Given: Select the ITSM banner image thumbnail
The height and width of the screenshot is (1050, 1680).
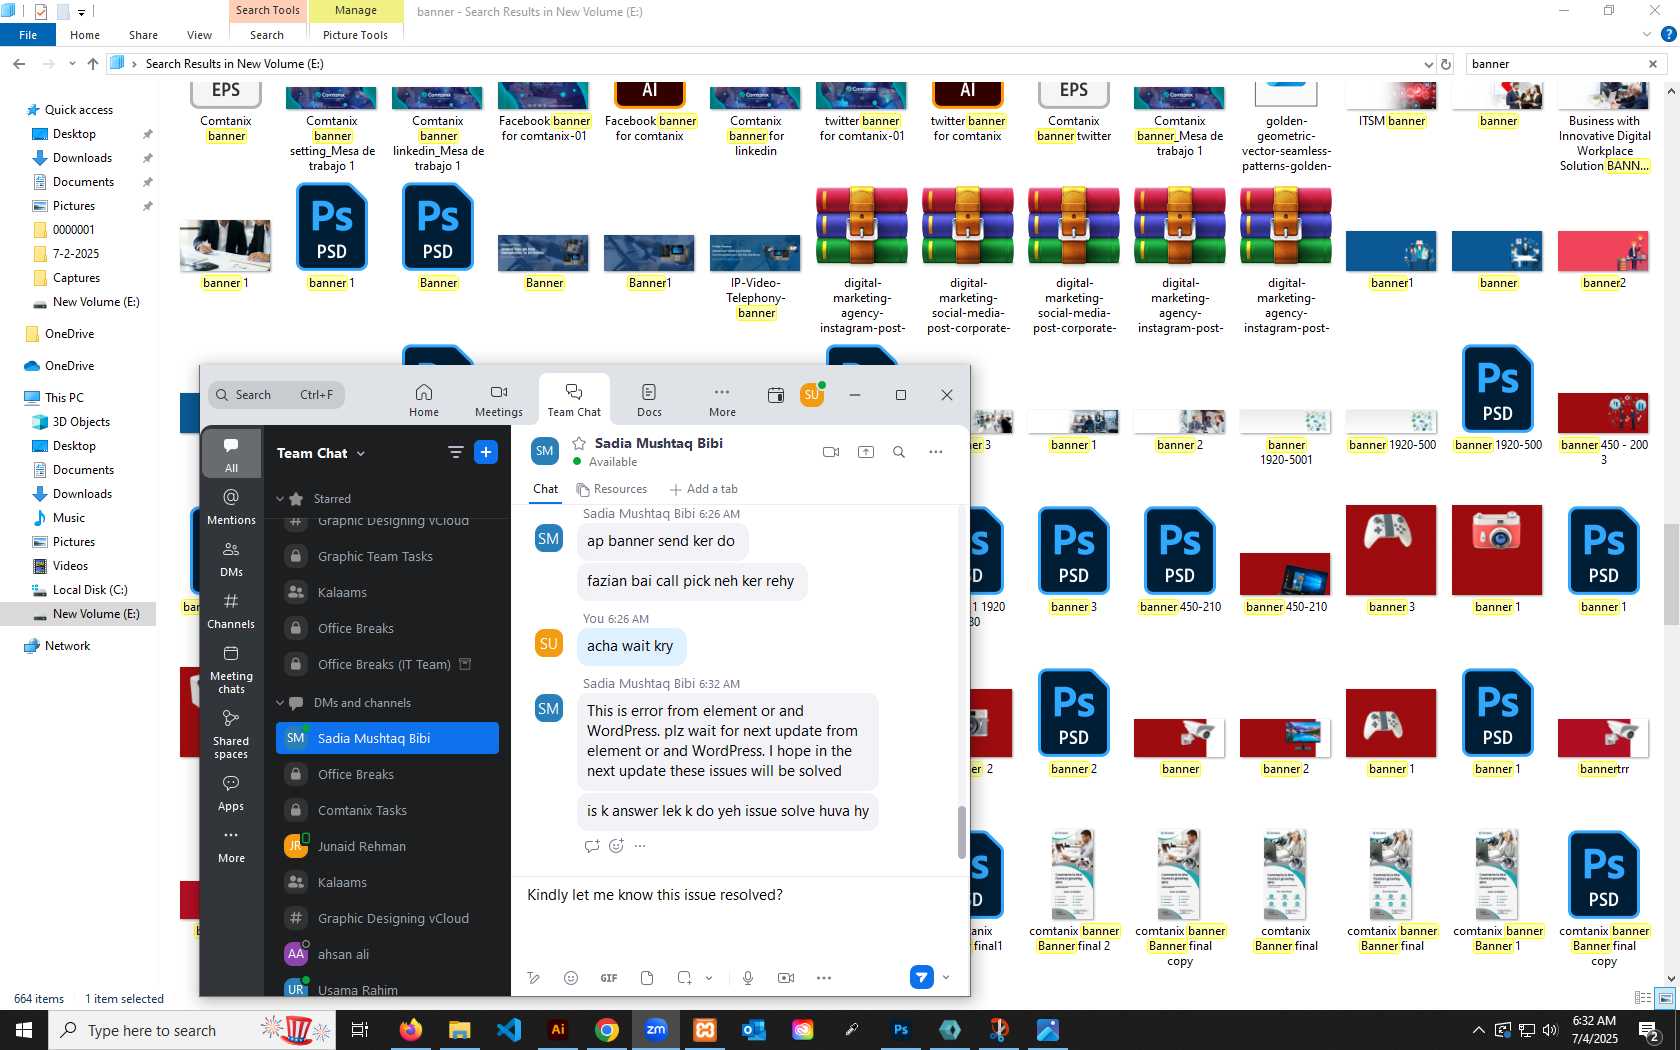Looking at the screenshot, I should 1392,96.
